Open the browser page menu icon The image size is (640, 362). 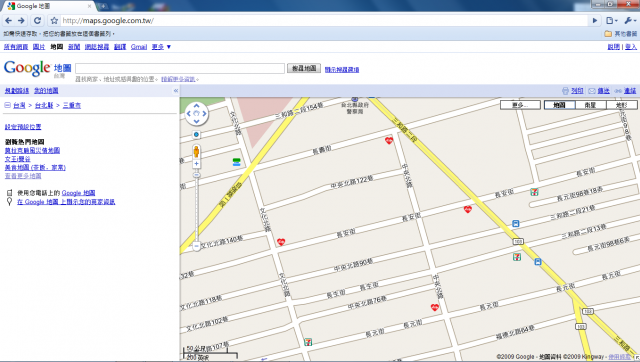point(611,20)
